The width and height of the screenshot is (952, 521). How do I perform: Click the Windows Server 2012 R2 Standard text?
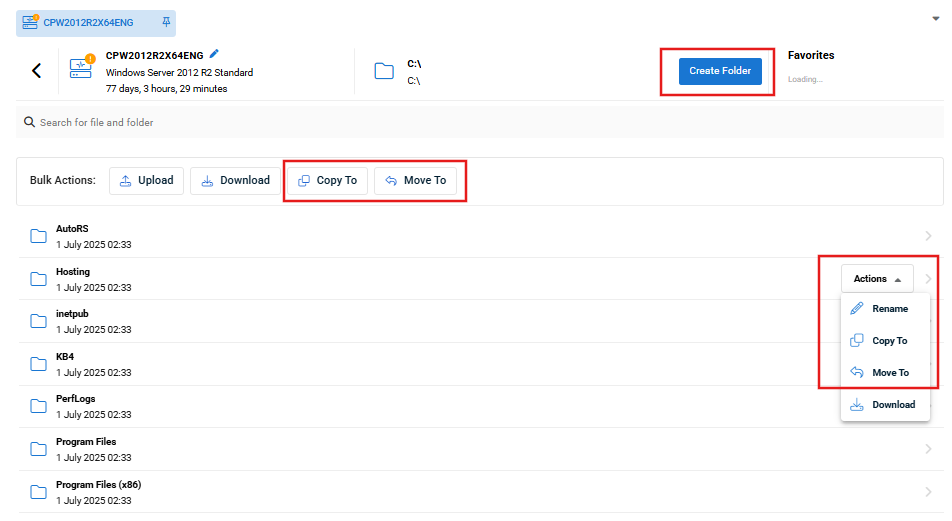[179, 72]
